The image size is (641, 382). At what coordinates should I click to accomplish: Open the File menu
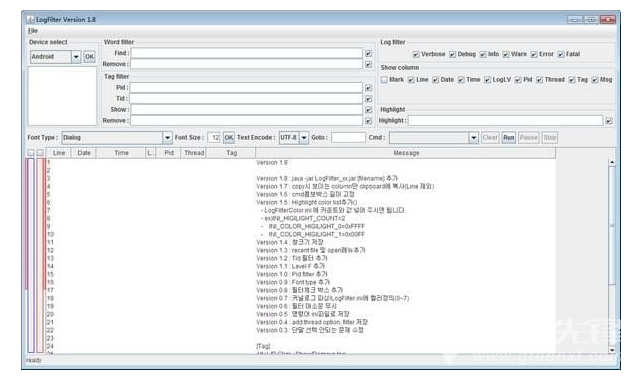point(33,31)
